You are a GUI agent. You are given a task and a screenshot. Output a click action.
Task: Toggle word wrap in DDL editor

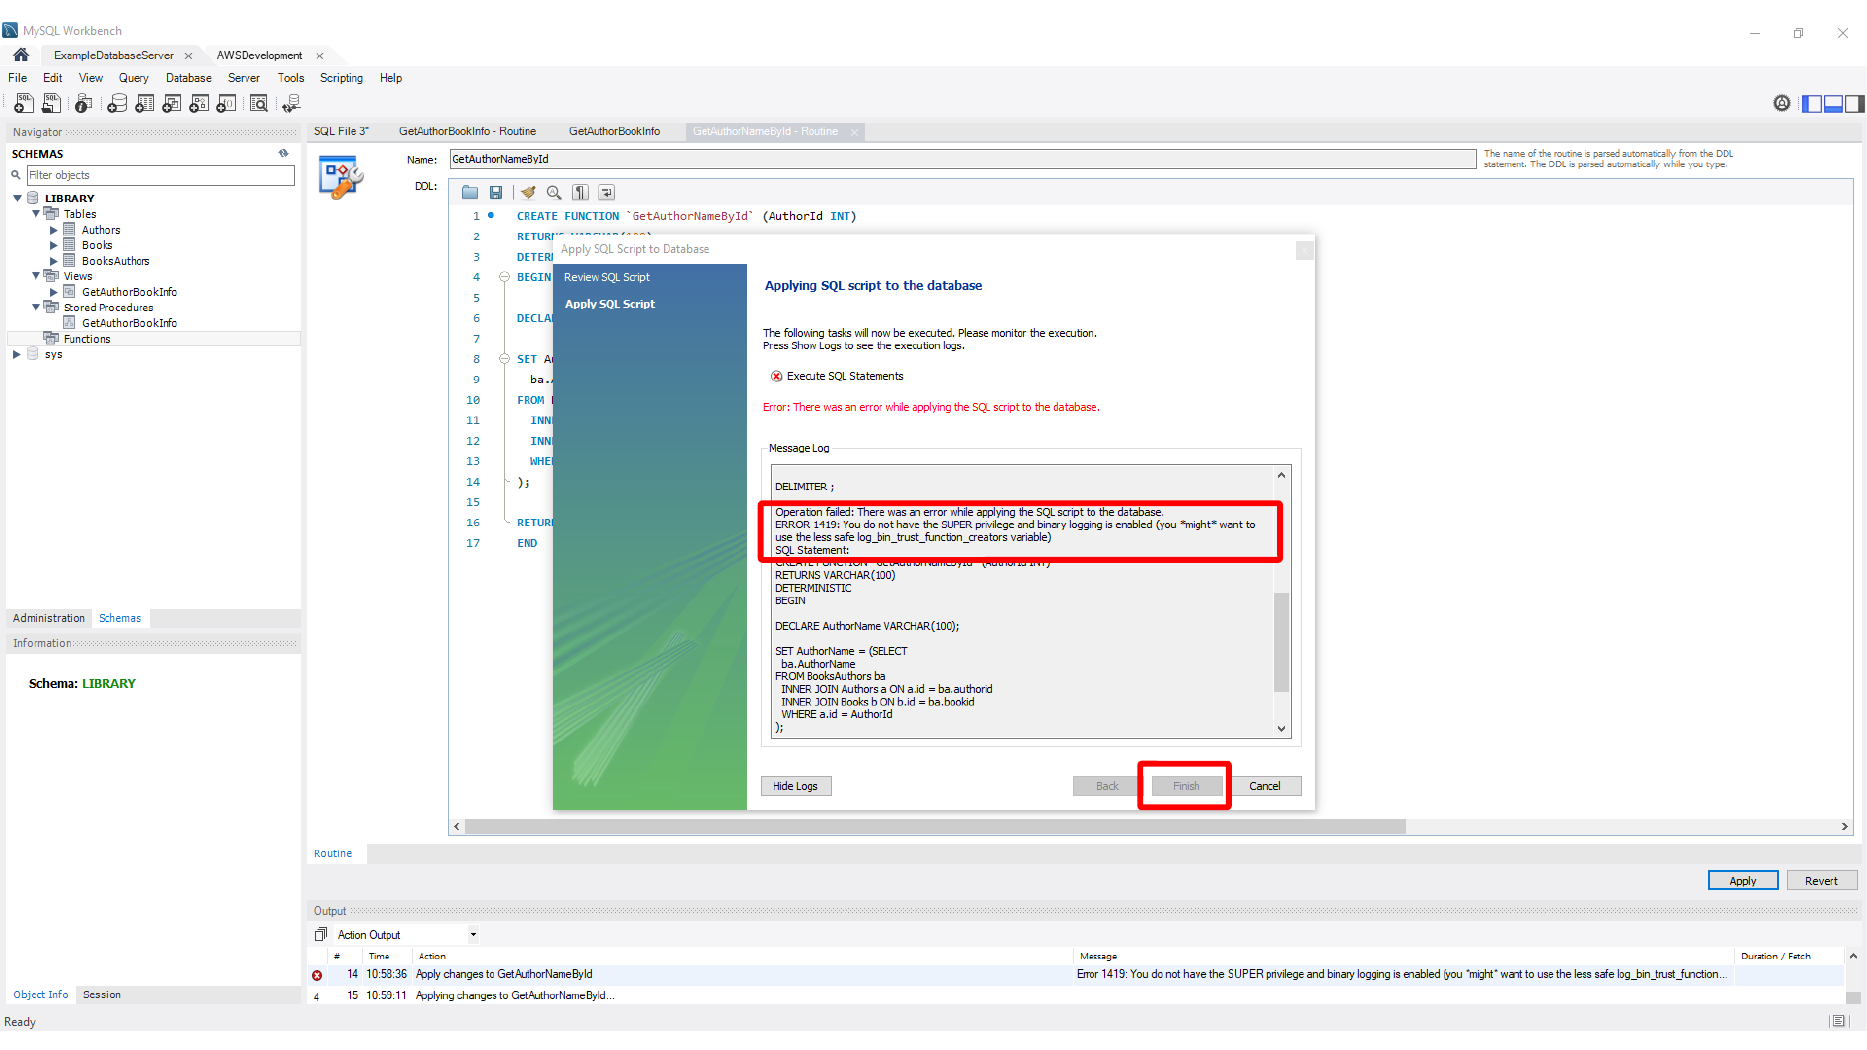(x=607, y=192)
